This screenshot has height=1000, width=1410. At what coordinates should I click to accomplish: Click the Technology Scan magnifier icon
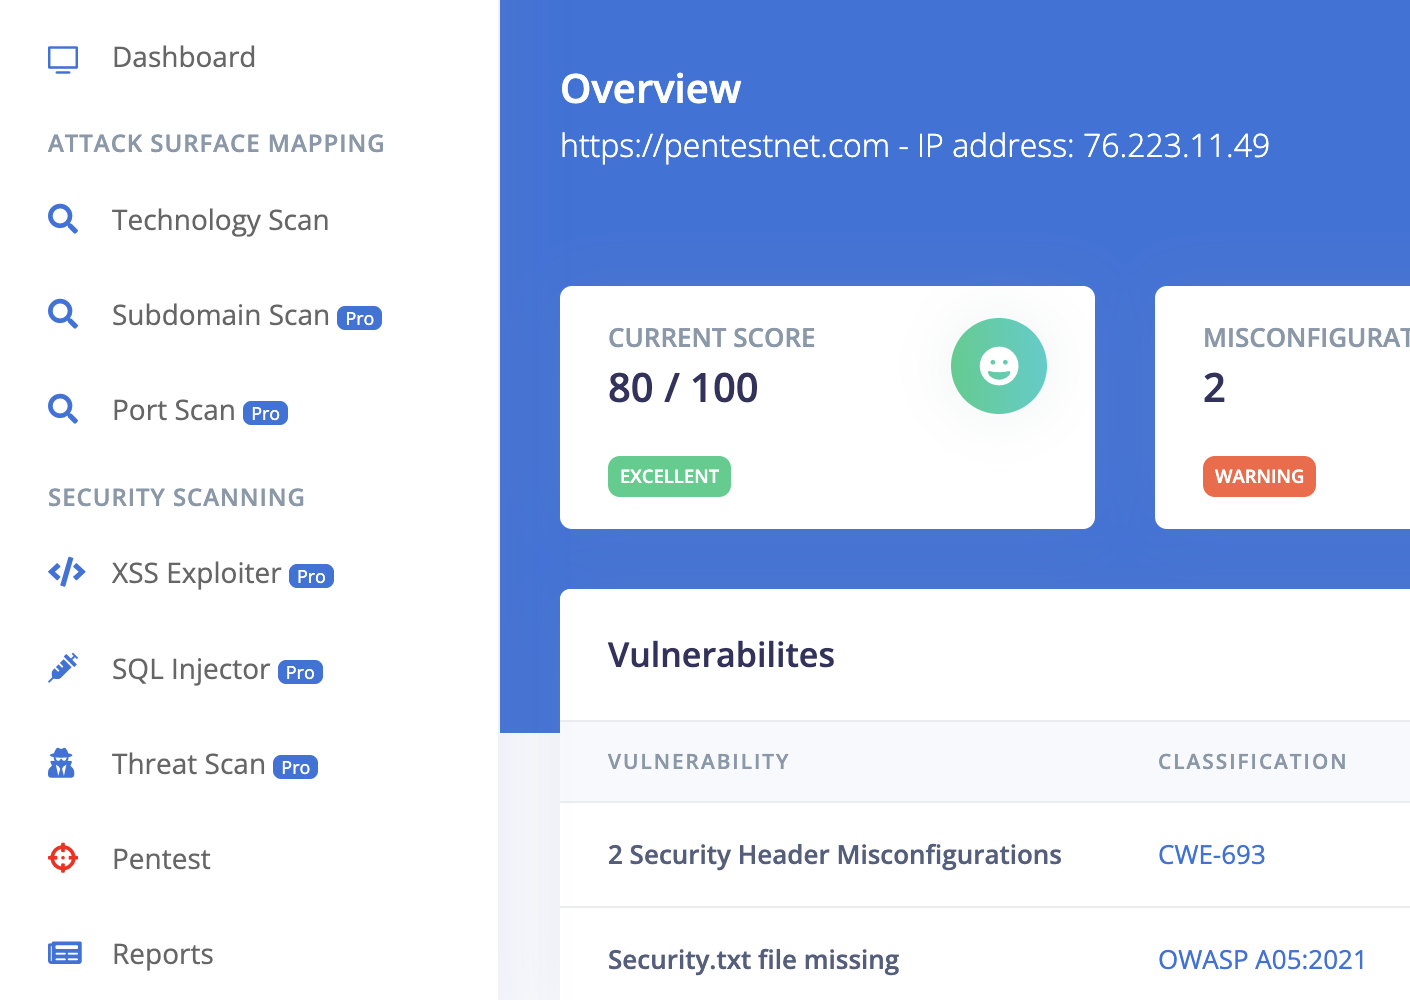(63, 219)
